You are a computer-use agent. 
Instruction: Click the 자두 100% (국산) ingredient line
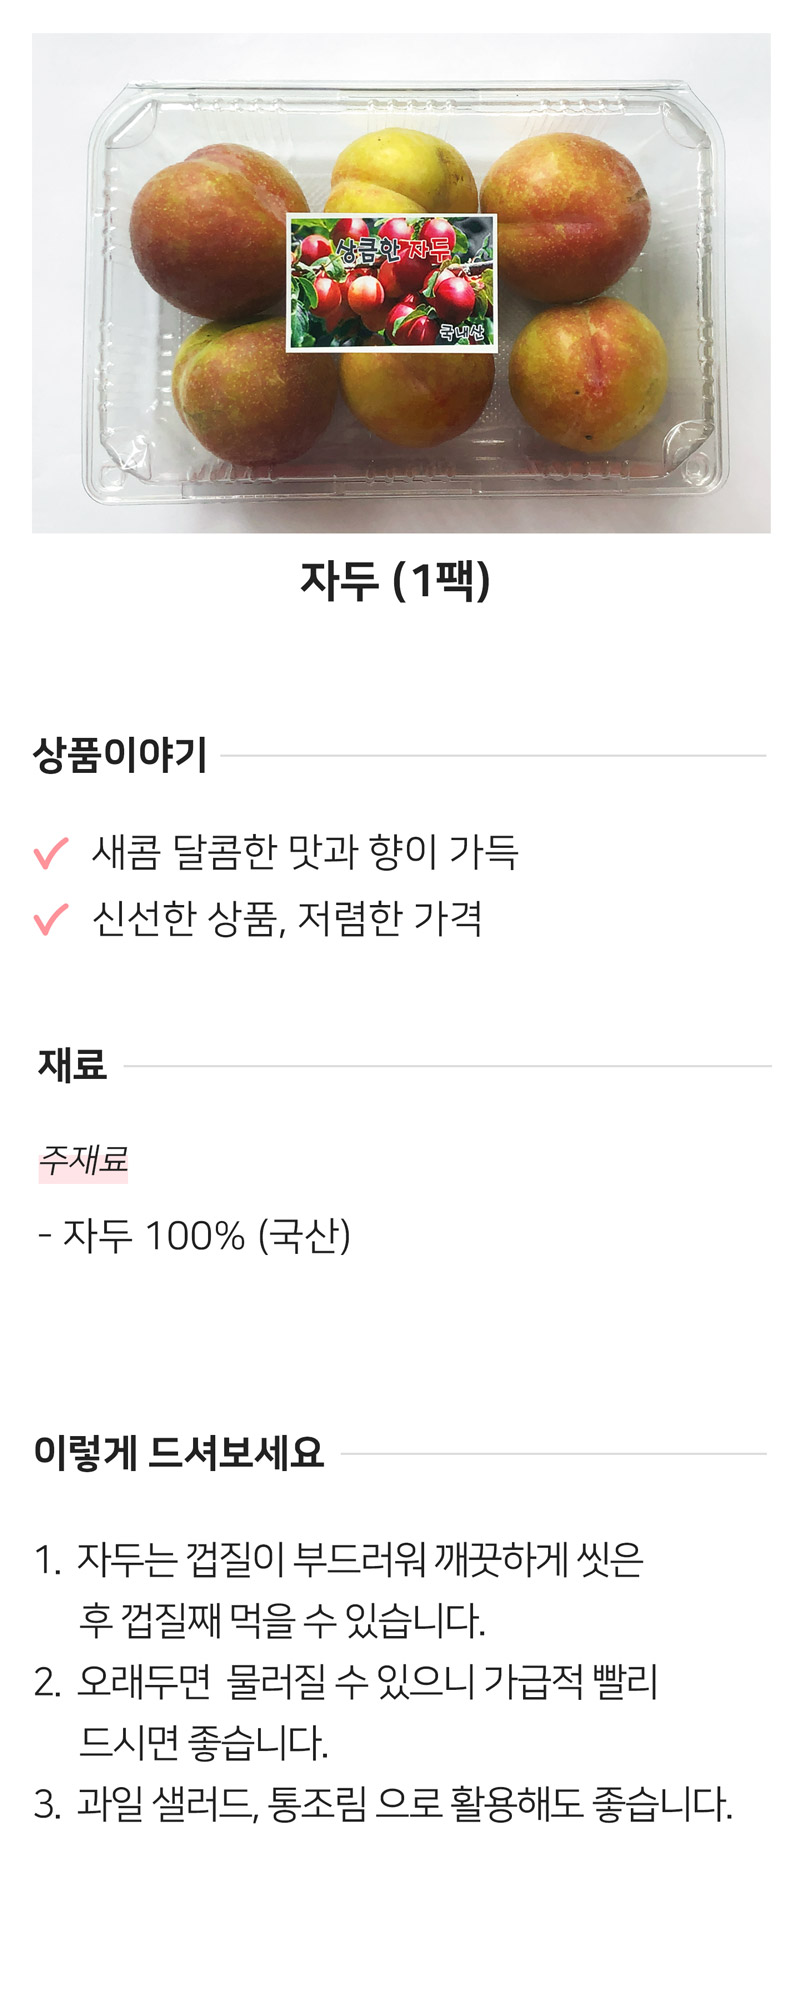click(x=194, y=1236)
